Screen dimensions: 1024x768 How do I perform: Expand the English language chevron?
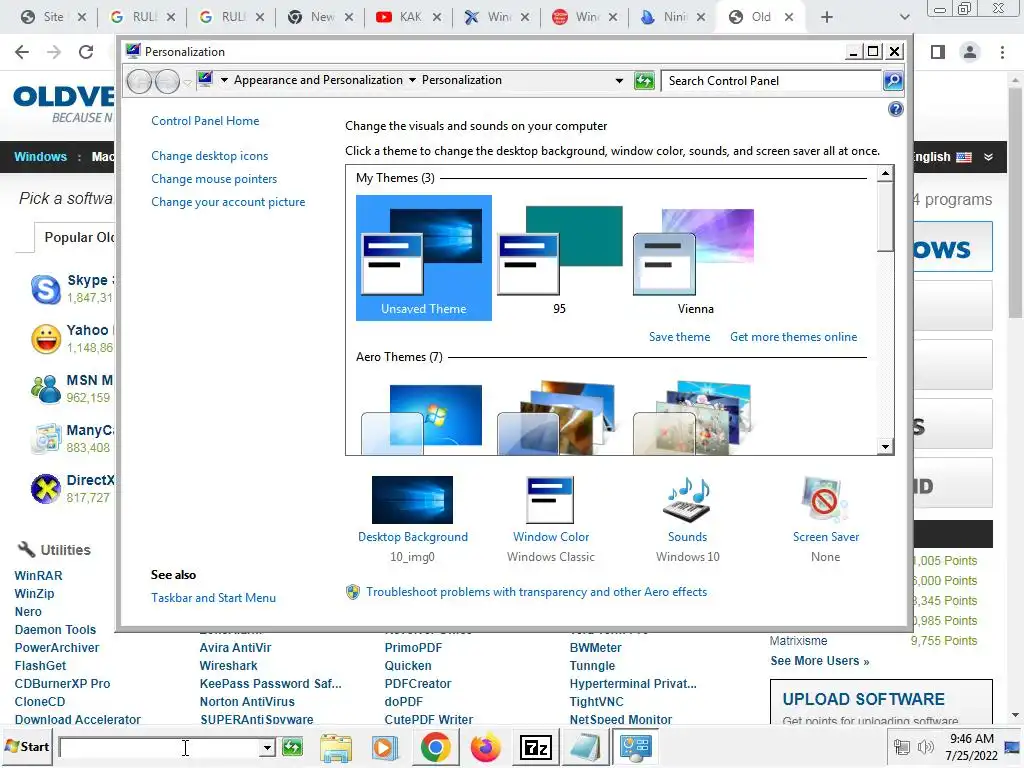[988, 157]
